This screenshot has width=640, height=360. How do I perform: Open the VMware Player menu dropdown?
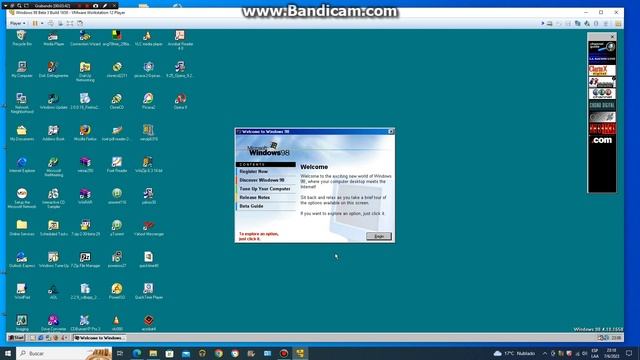(x=18, y=23)
